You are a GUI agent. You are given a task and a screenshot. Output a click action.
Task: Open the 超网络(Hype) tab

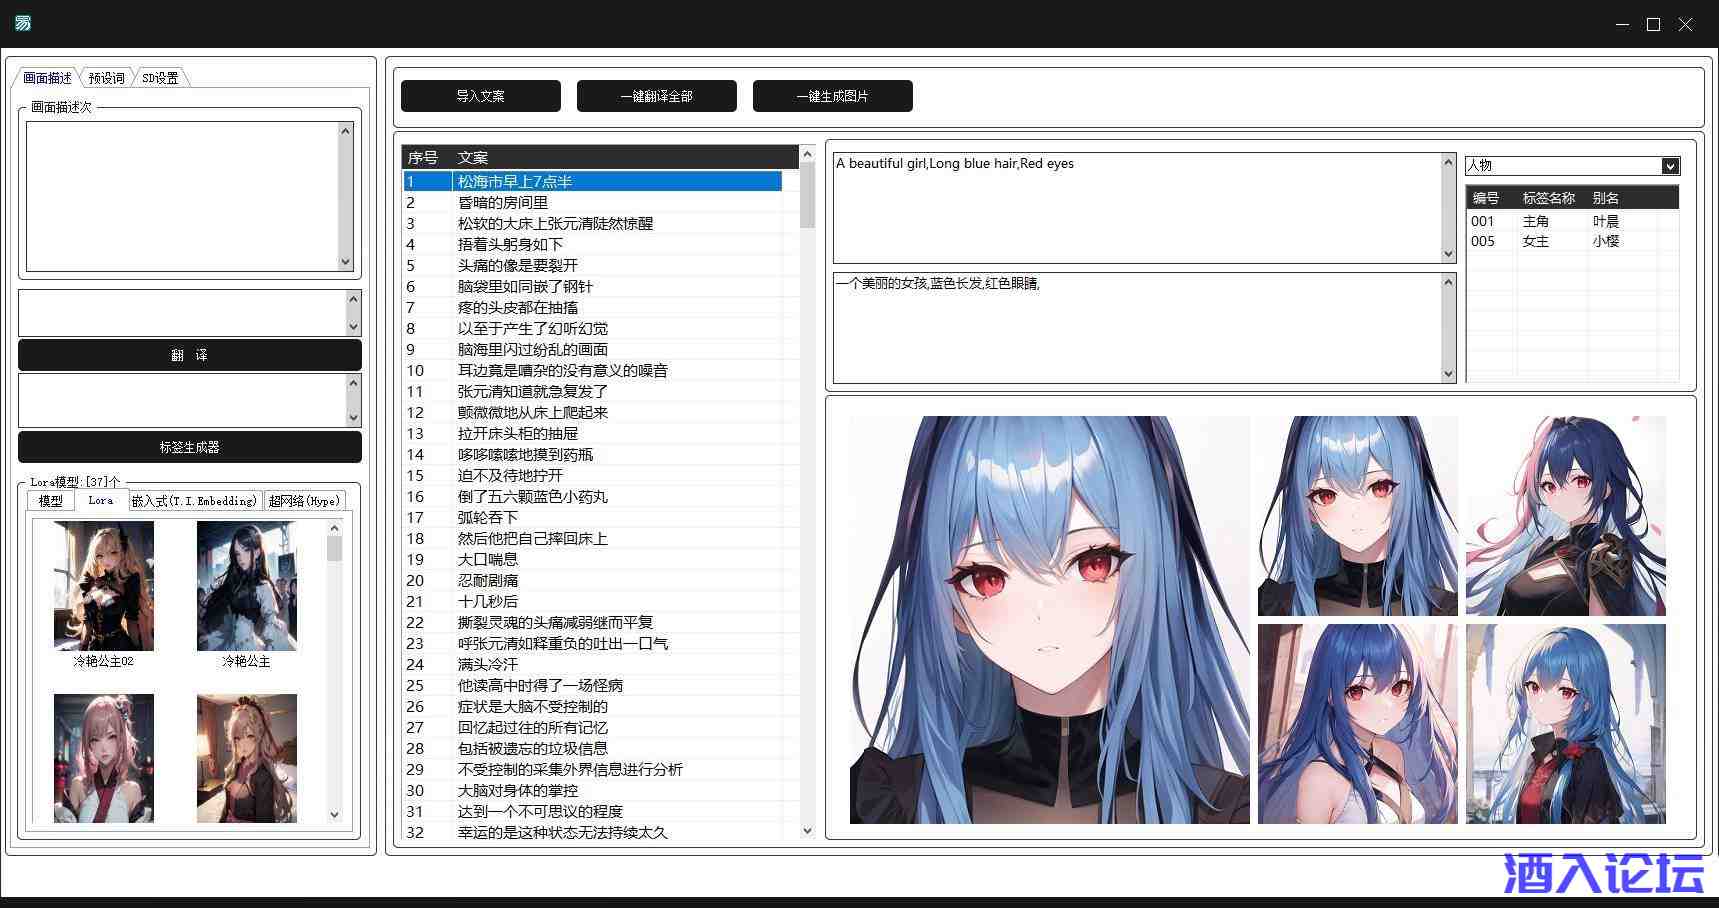pyautogui.click(x=304, y=501)
